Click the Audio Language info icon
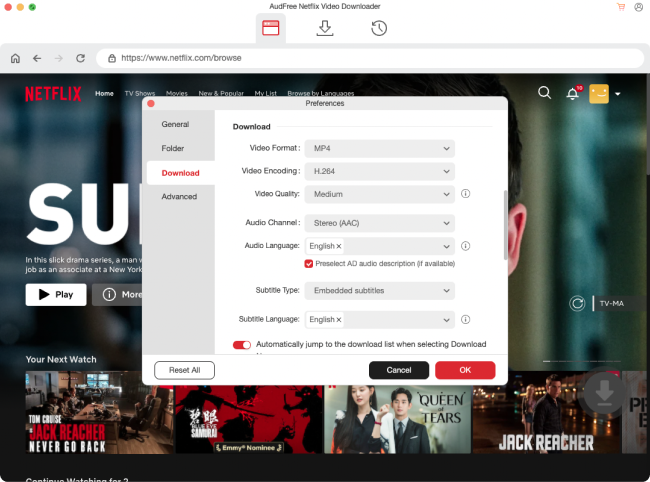 click(x=466, y=246)
